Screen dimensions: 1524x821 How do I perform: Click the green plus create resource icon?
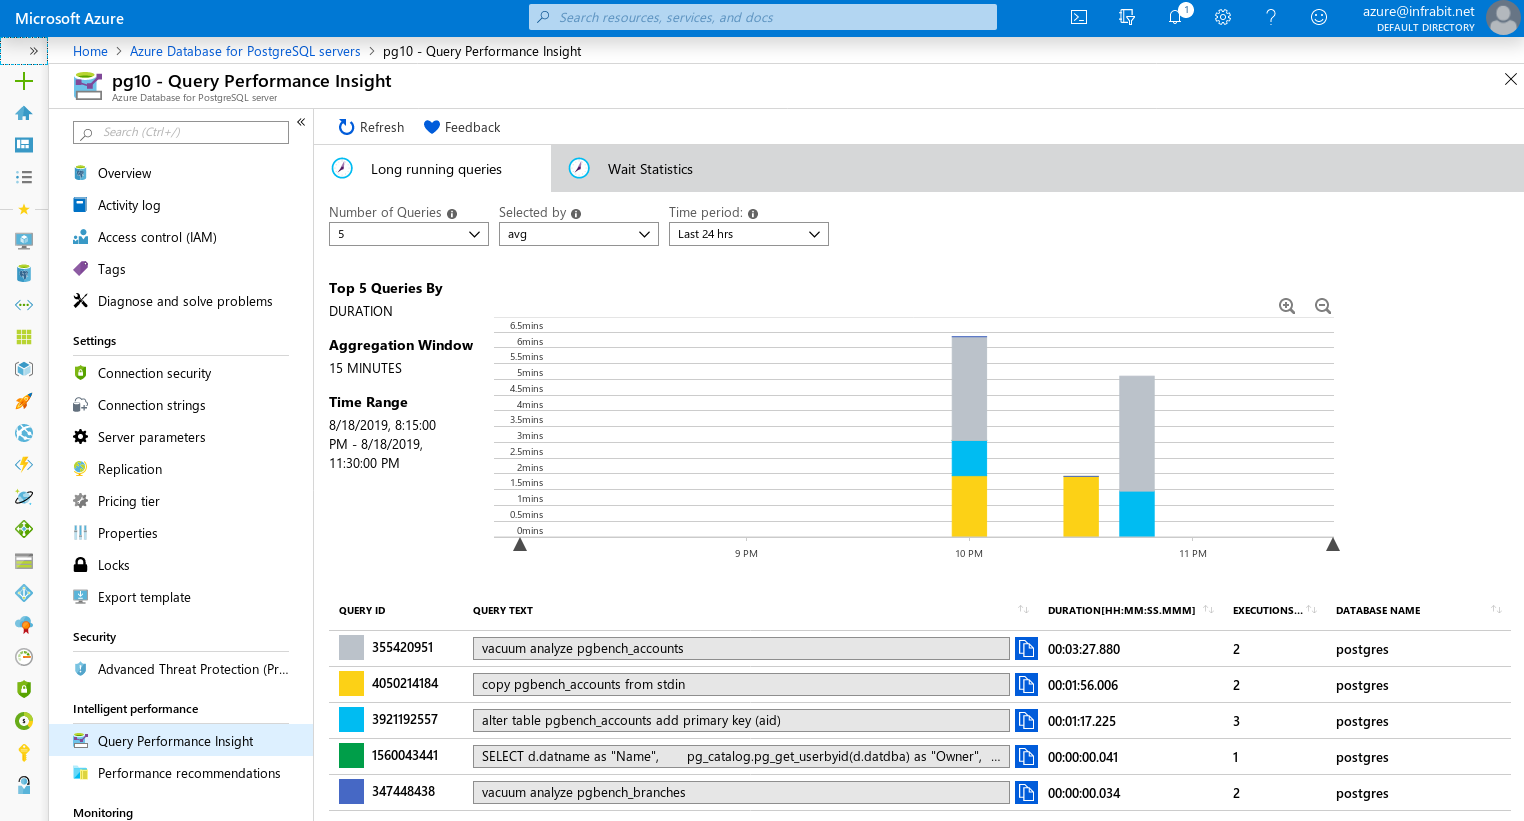point(24,81)
